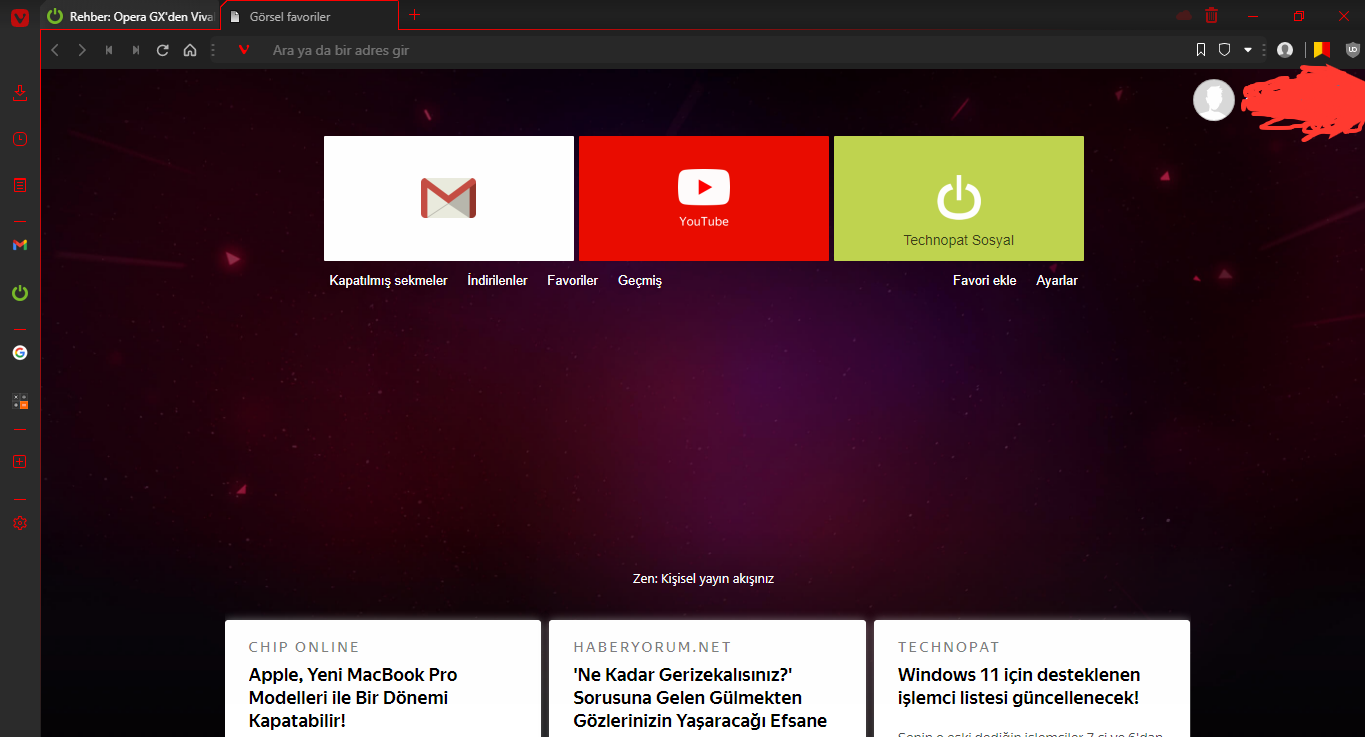Image resolution: width=1365 pixels, height=737 pixels.
Task: Add a new web panel in sidebar
Action: [x=20, y=462]
